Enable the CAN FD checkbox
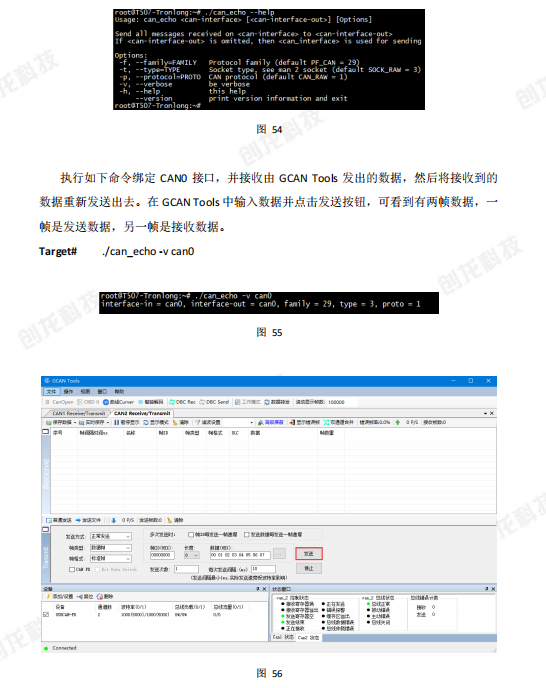The height and width of the screenshot is (688, 546). 72,570
